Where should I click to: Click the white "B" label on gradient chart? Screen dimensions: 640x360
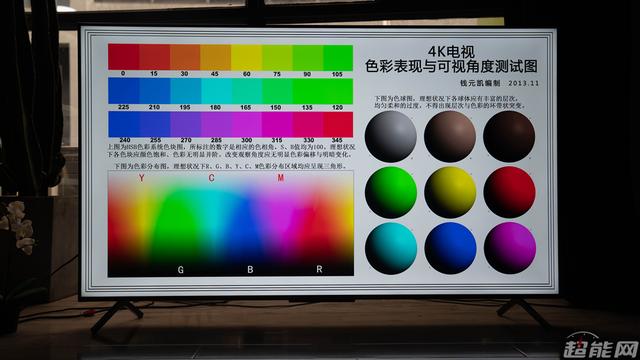[250, 269]
